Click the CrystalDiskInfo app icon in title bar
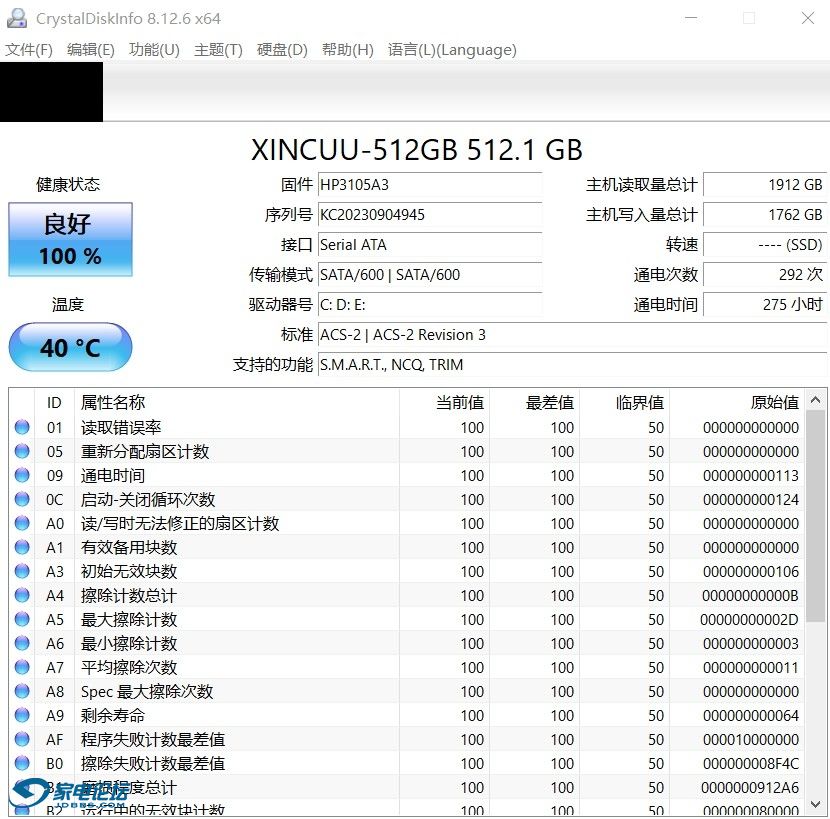830x819 pixels. tap(16, 19)
